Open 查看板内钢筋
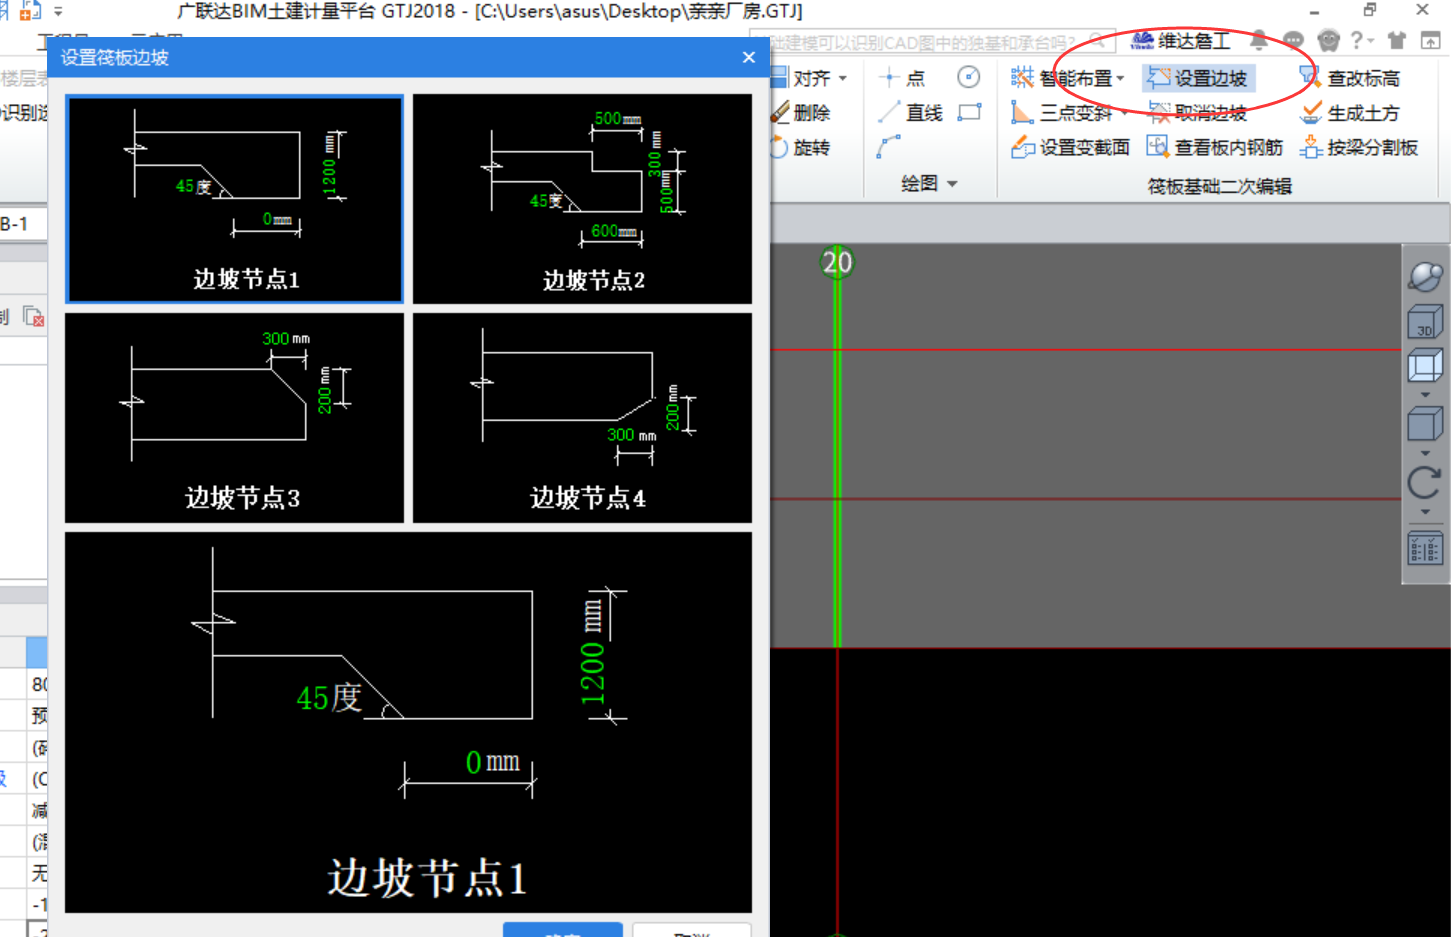The width and height of the screenshot is (1451, 937). pos(1215,148)
